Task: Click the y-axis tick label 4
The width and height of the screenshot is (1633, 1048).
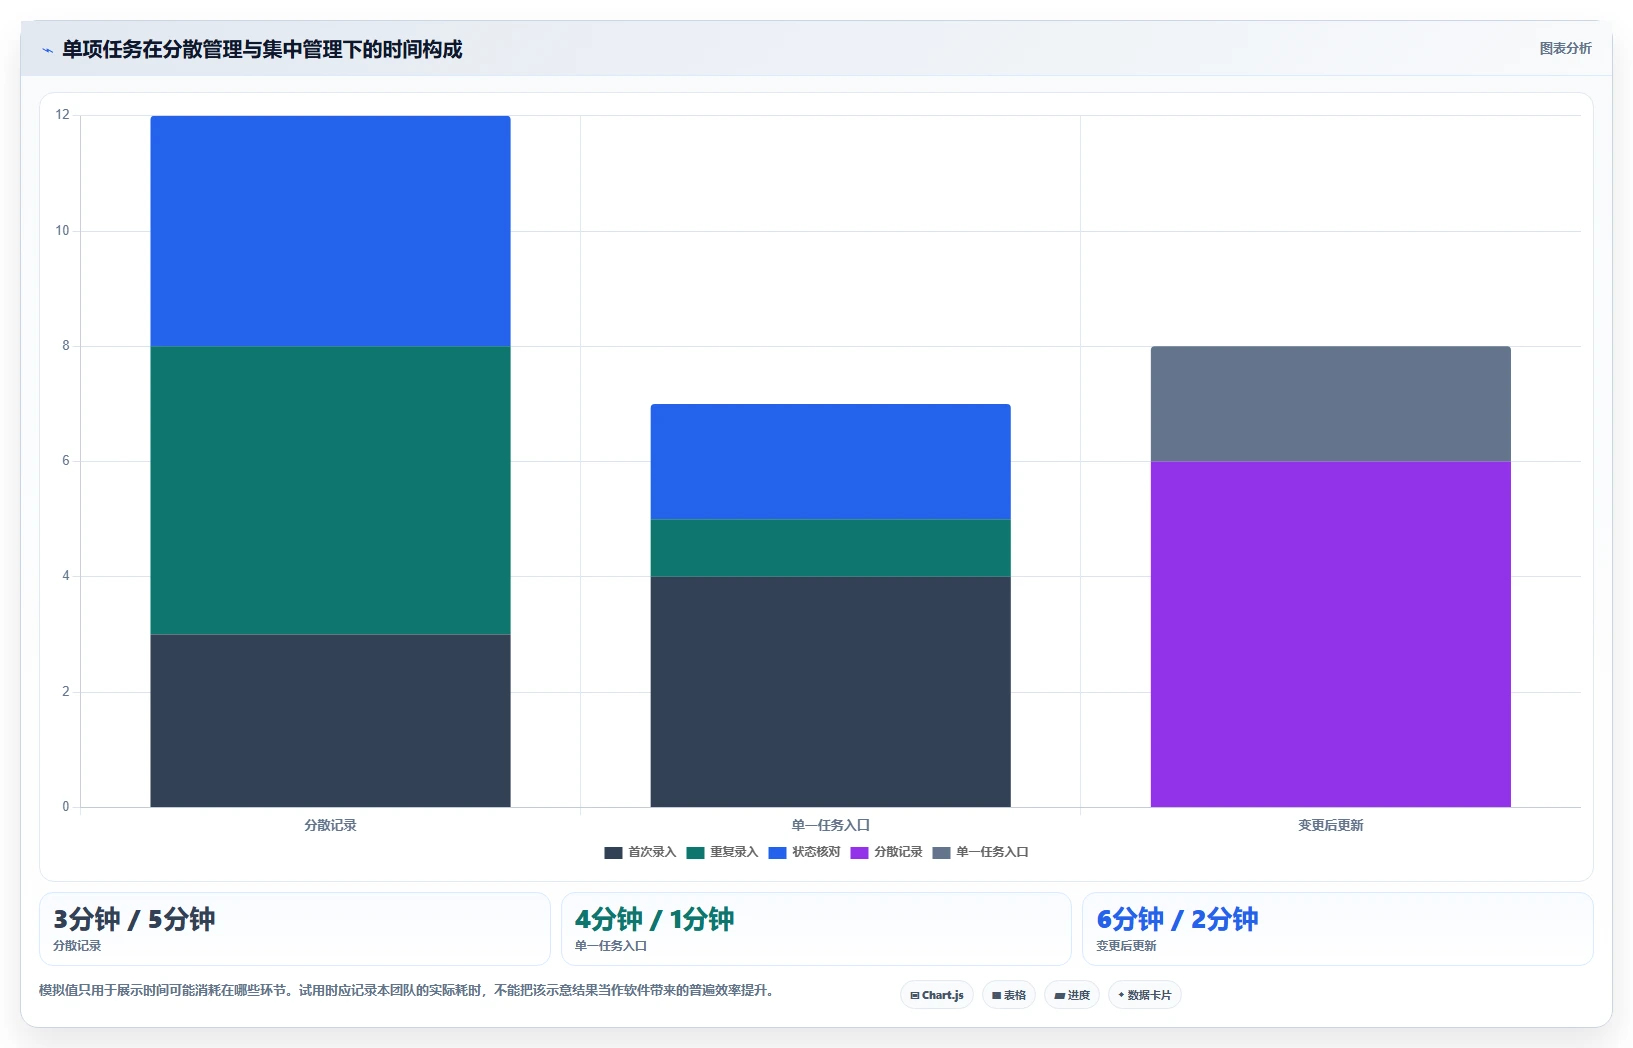Action: (66, 576)
